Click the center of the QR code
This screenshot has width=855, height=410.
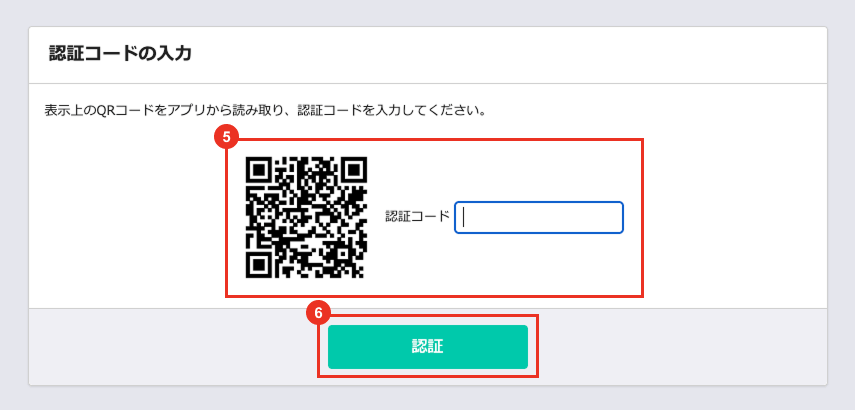coord(306,218)
